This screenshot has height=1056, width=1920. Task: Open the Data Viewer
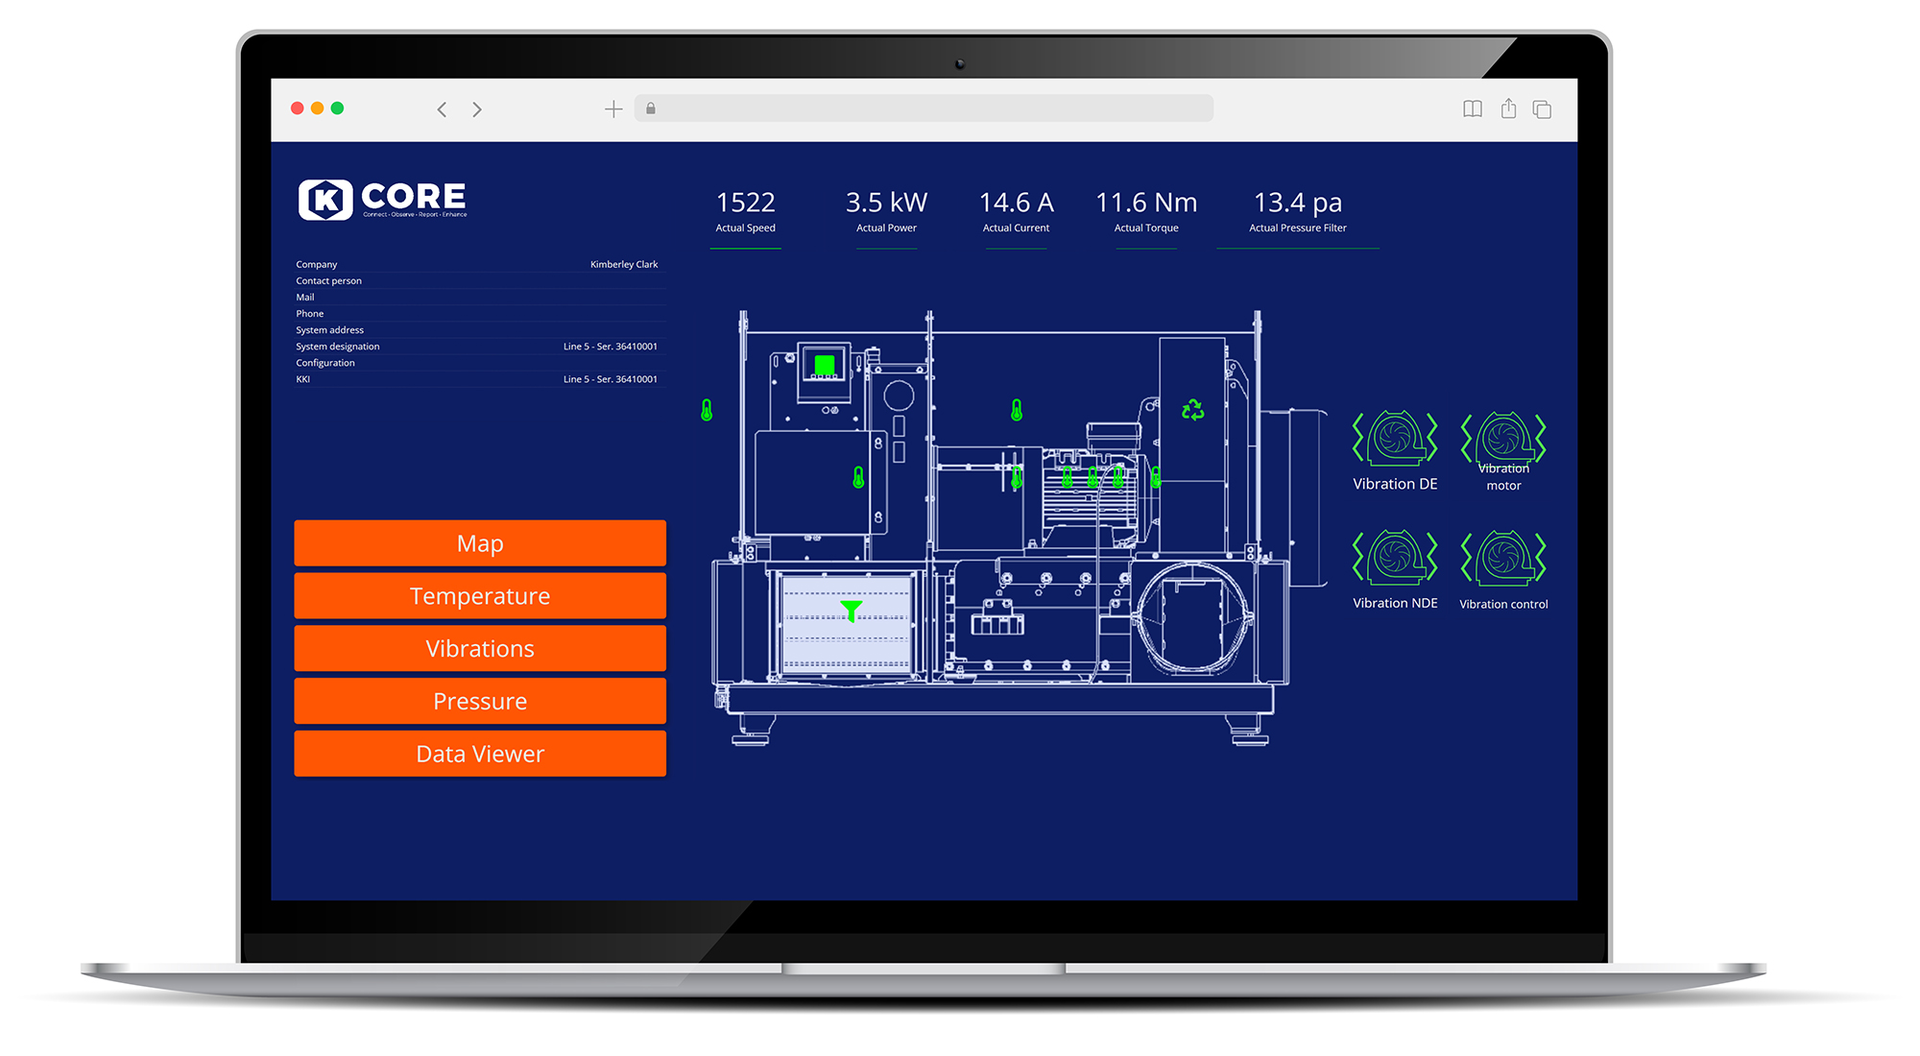pyautogui.click(x=480, y=753)
